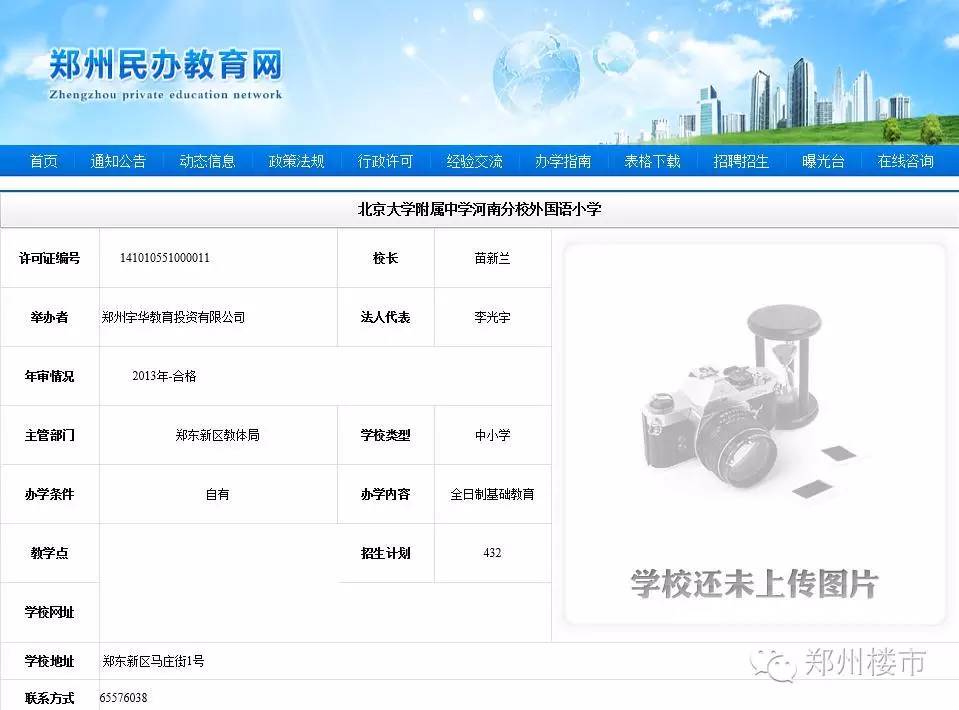Click the school type value 中小学

click(492, 435)
